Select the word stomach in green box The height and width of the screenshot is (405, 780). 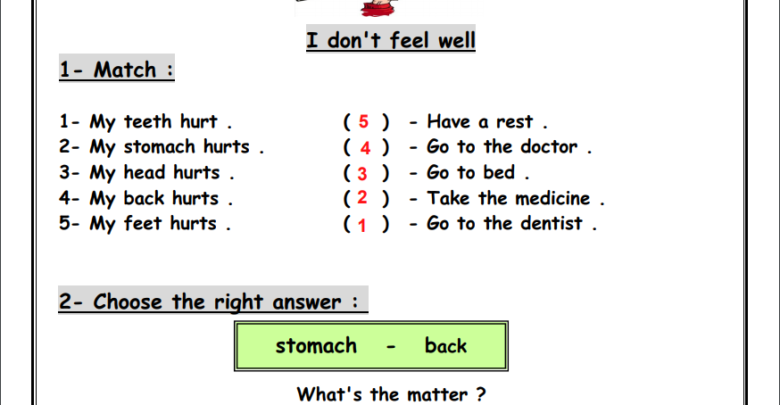click(x=316, y=346)
